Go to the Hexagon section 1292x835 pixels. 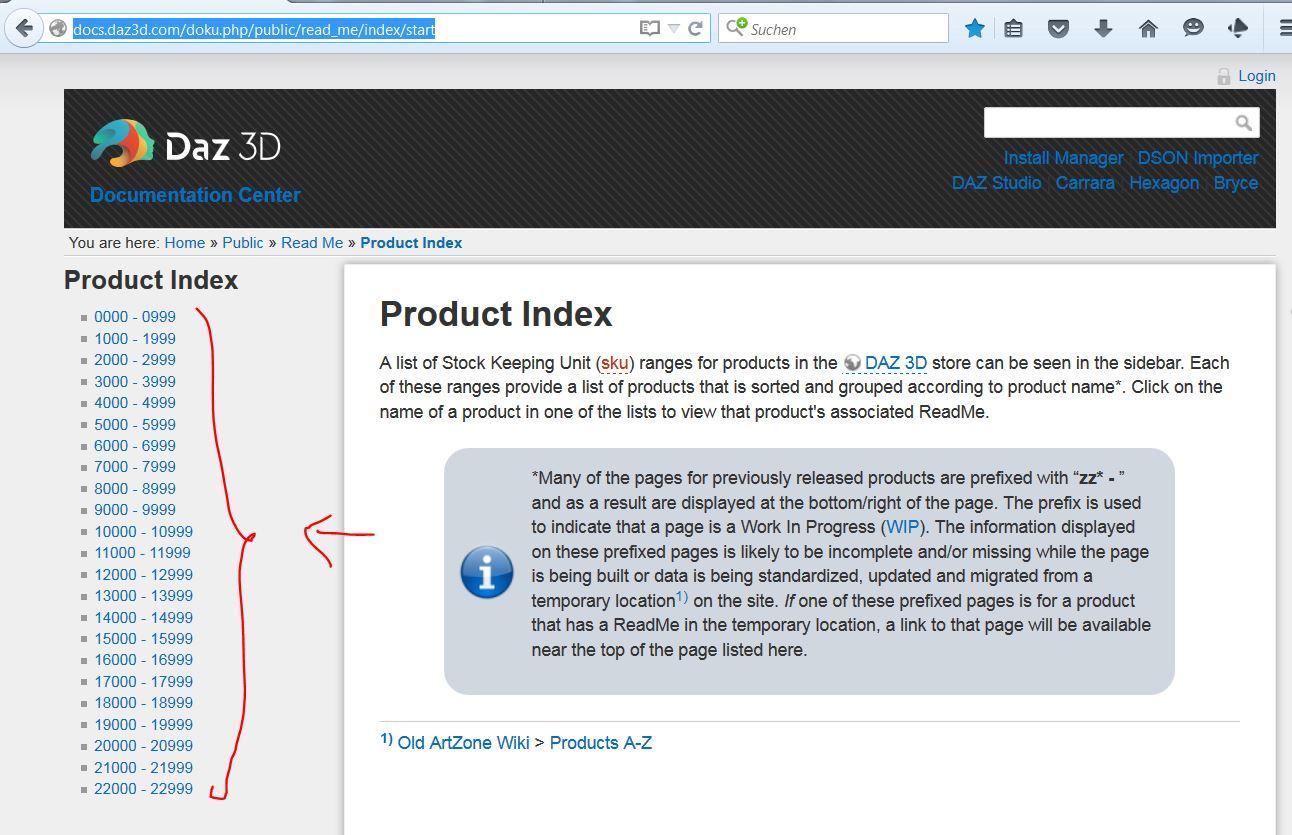pyautogui.click(x=1164, y=183)
